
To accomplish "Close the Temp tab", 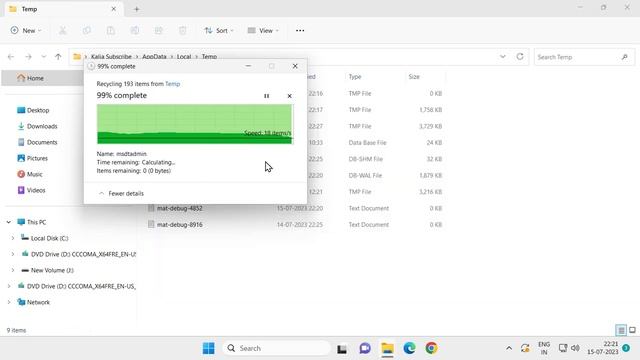I will point(114,9).
